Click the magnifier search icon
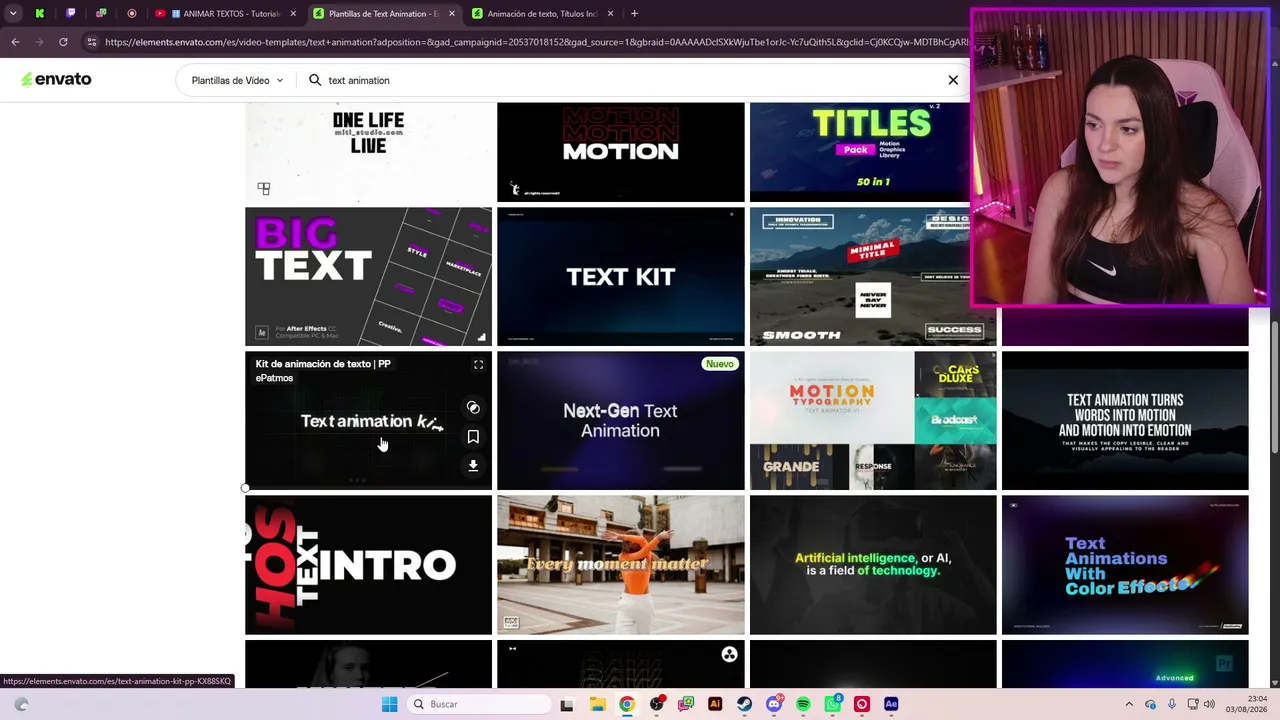Screen dimensions: 1280x720 click(315, 80)
